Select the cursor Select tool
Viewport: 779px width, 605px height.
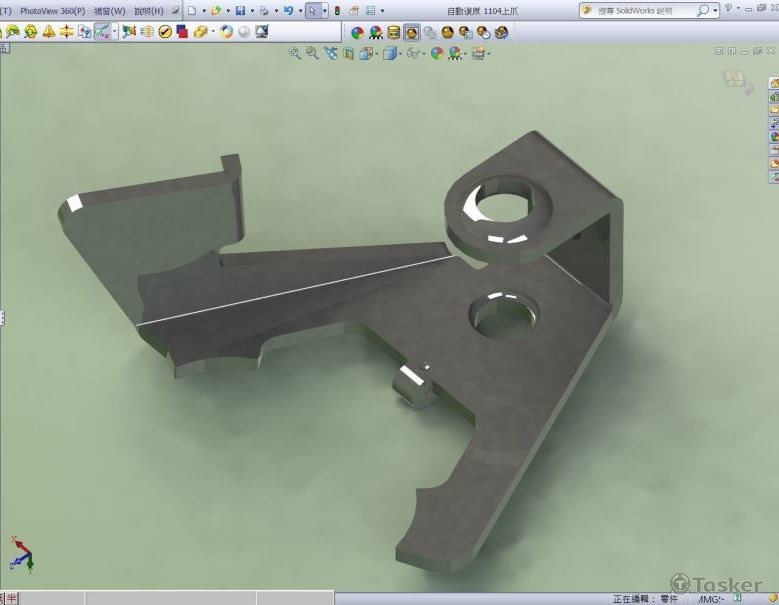pyautogui.click(x=312, y=11)
